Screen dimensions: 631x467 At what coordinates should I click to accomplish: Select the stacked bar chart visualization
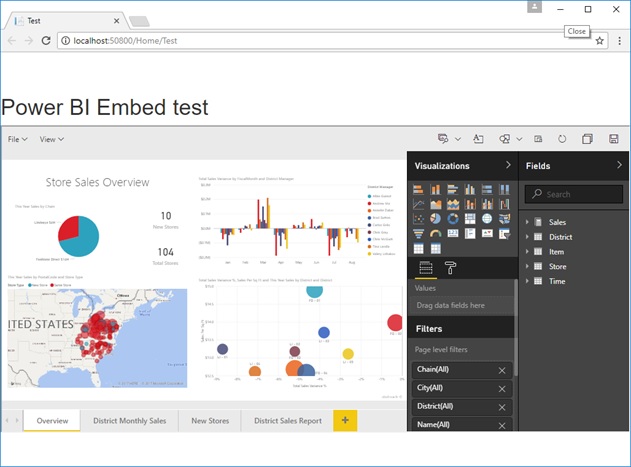pyautogui.click(x=419, y=189)
